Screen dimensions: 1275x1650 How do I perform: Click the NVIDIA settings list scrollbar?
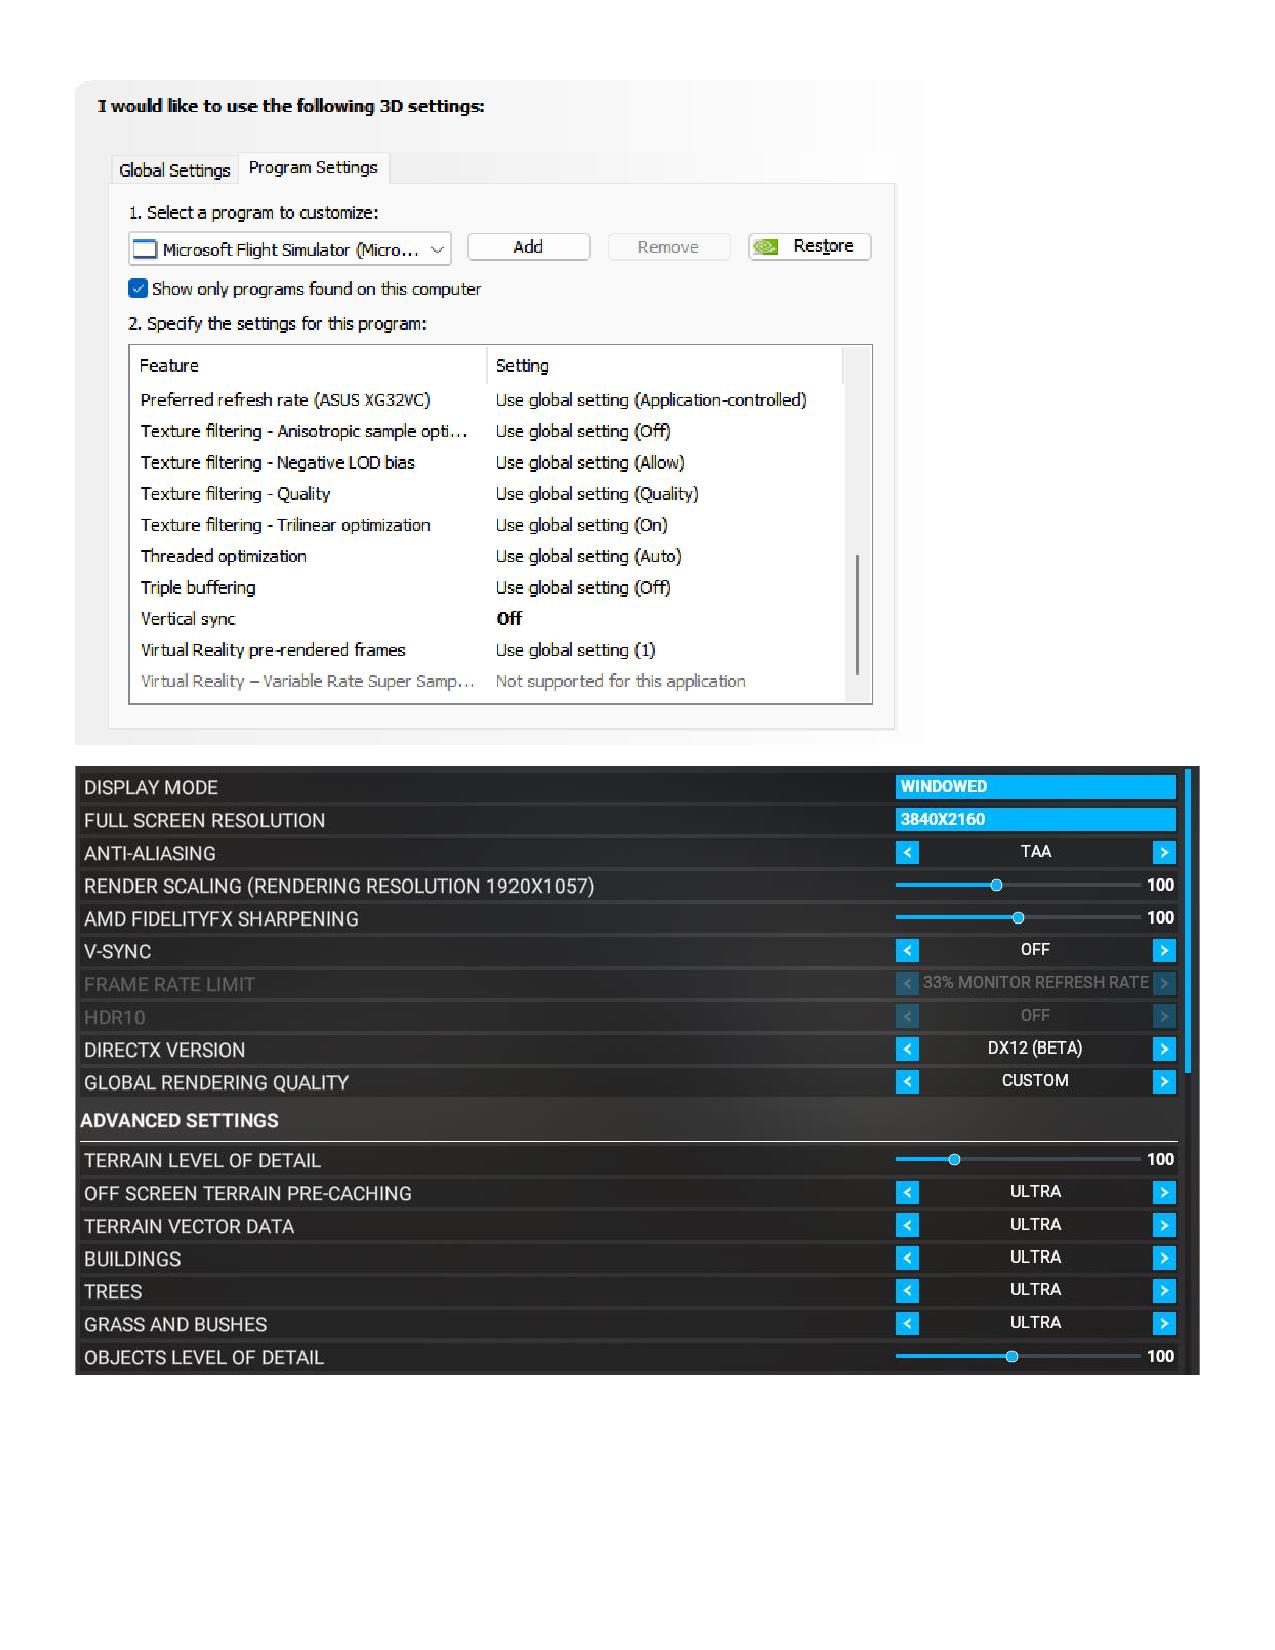[x=858, y=614]
